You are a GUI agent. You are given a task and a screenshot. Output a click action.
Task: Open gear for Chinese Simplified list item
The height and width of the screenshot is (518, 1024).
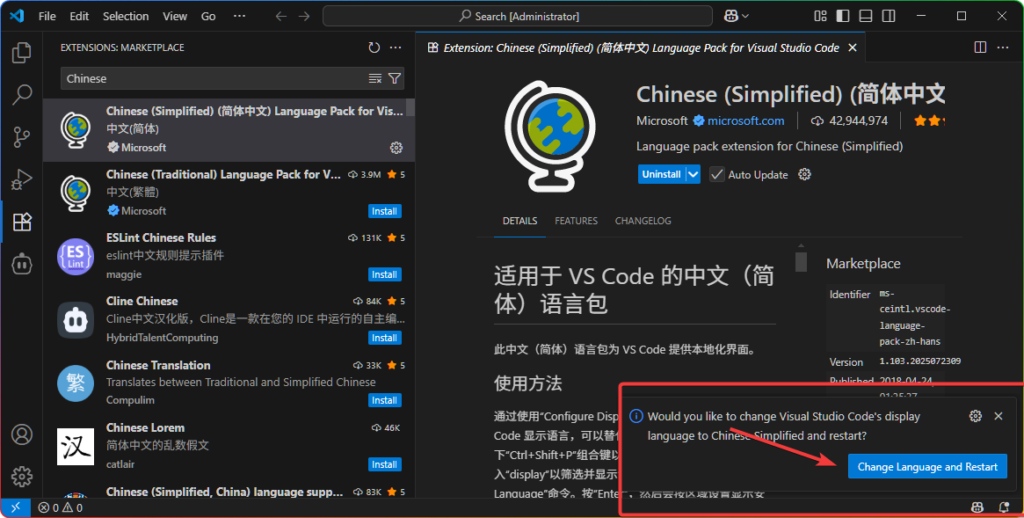[396, 148]
